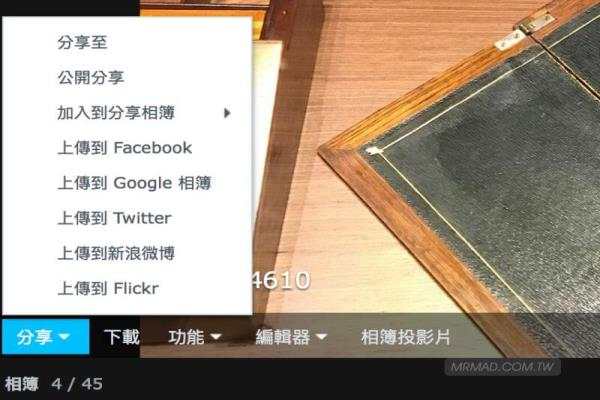
Task: Choose 上傳到新浪微博 entry
Action: 127,253
